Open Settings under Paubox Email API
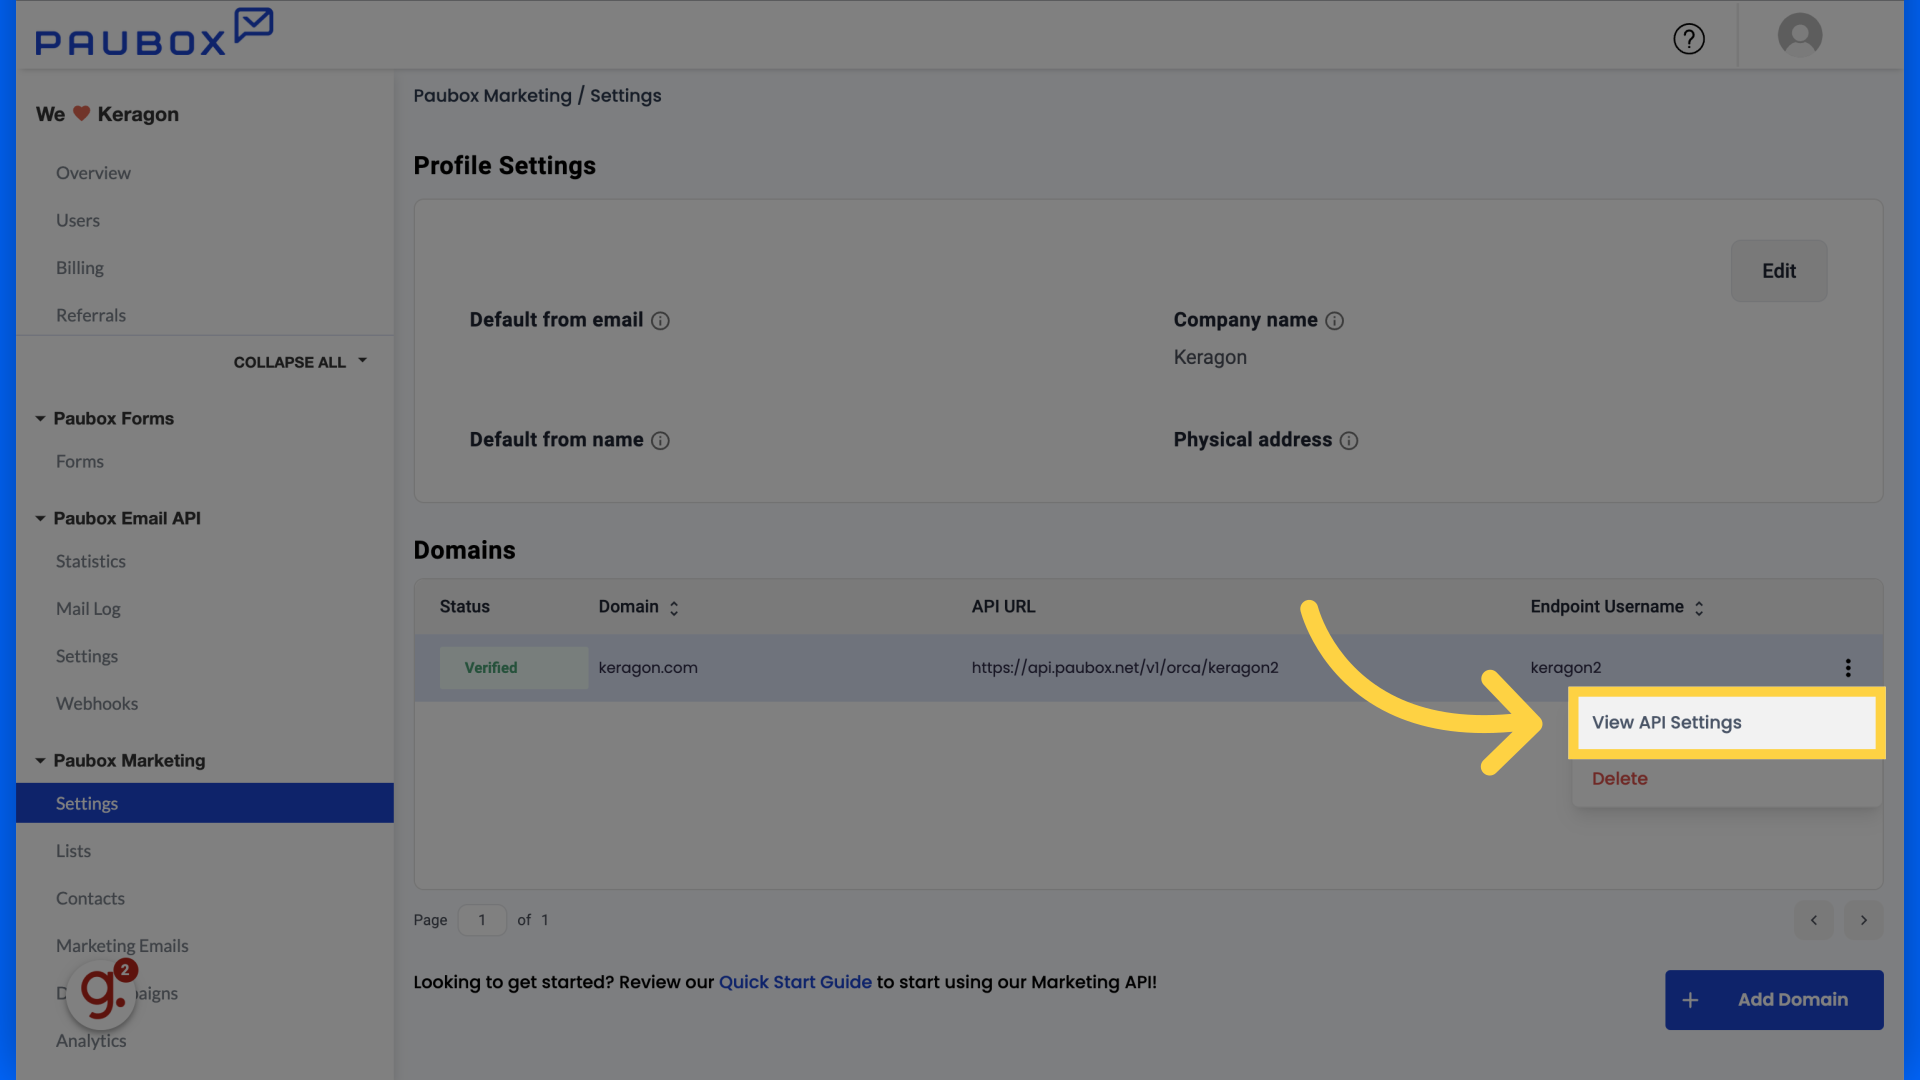1920x1080 pixels. 87,657
